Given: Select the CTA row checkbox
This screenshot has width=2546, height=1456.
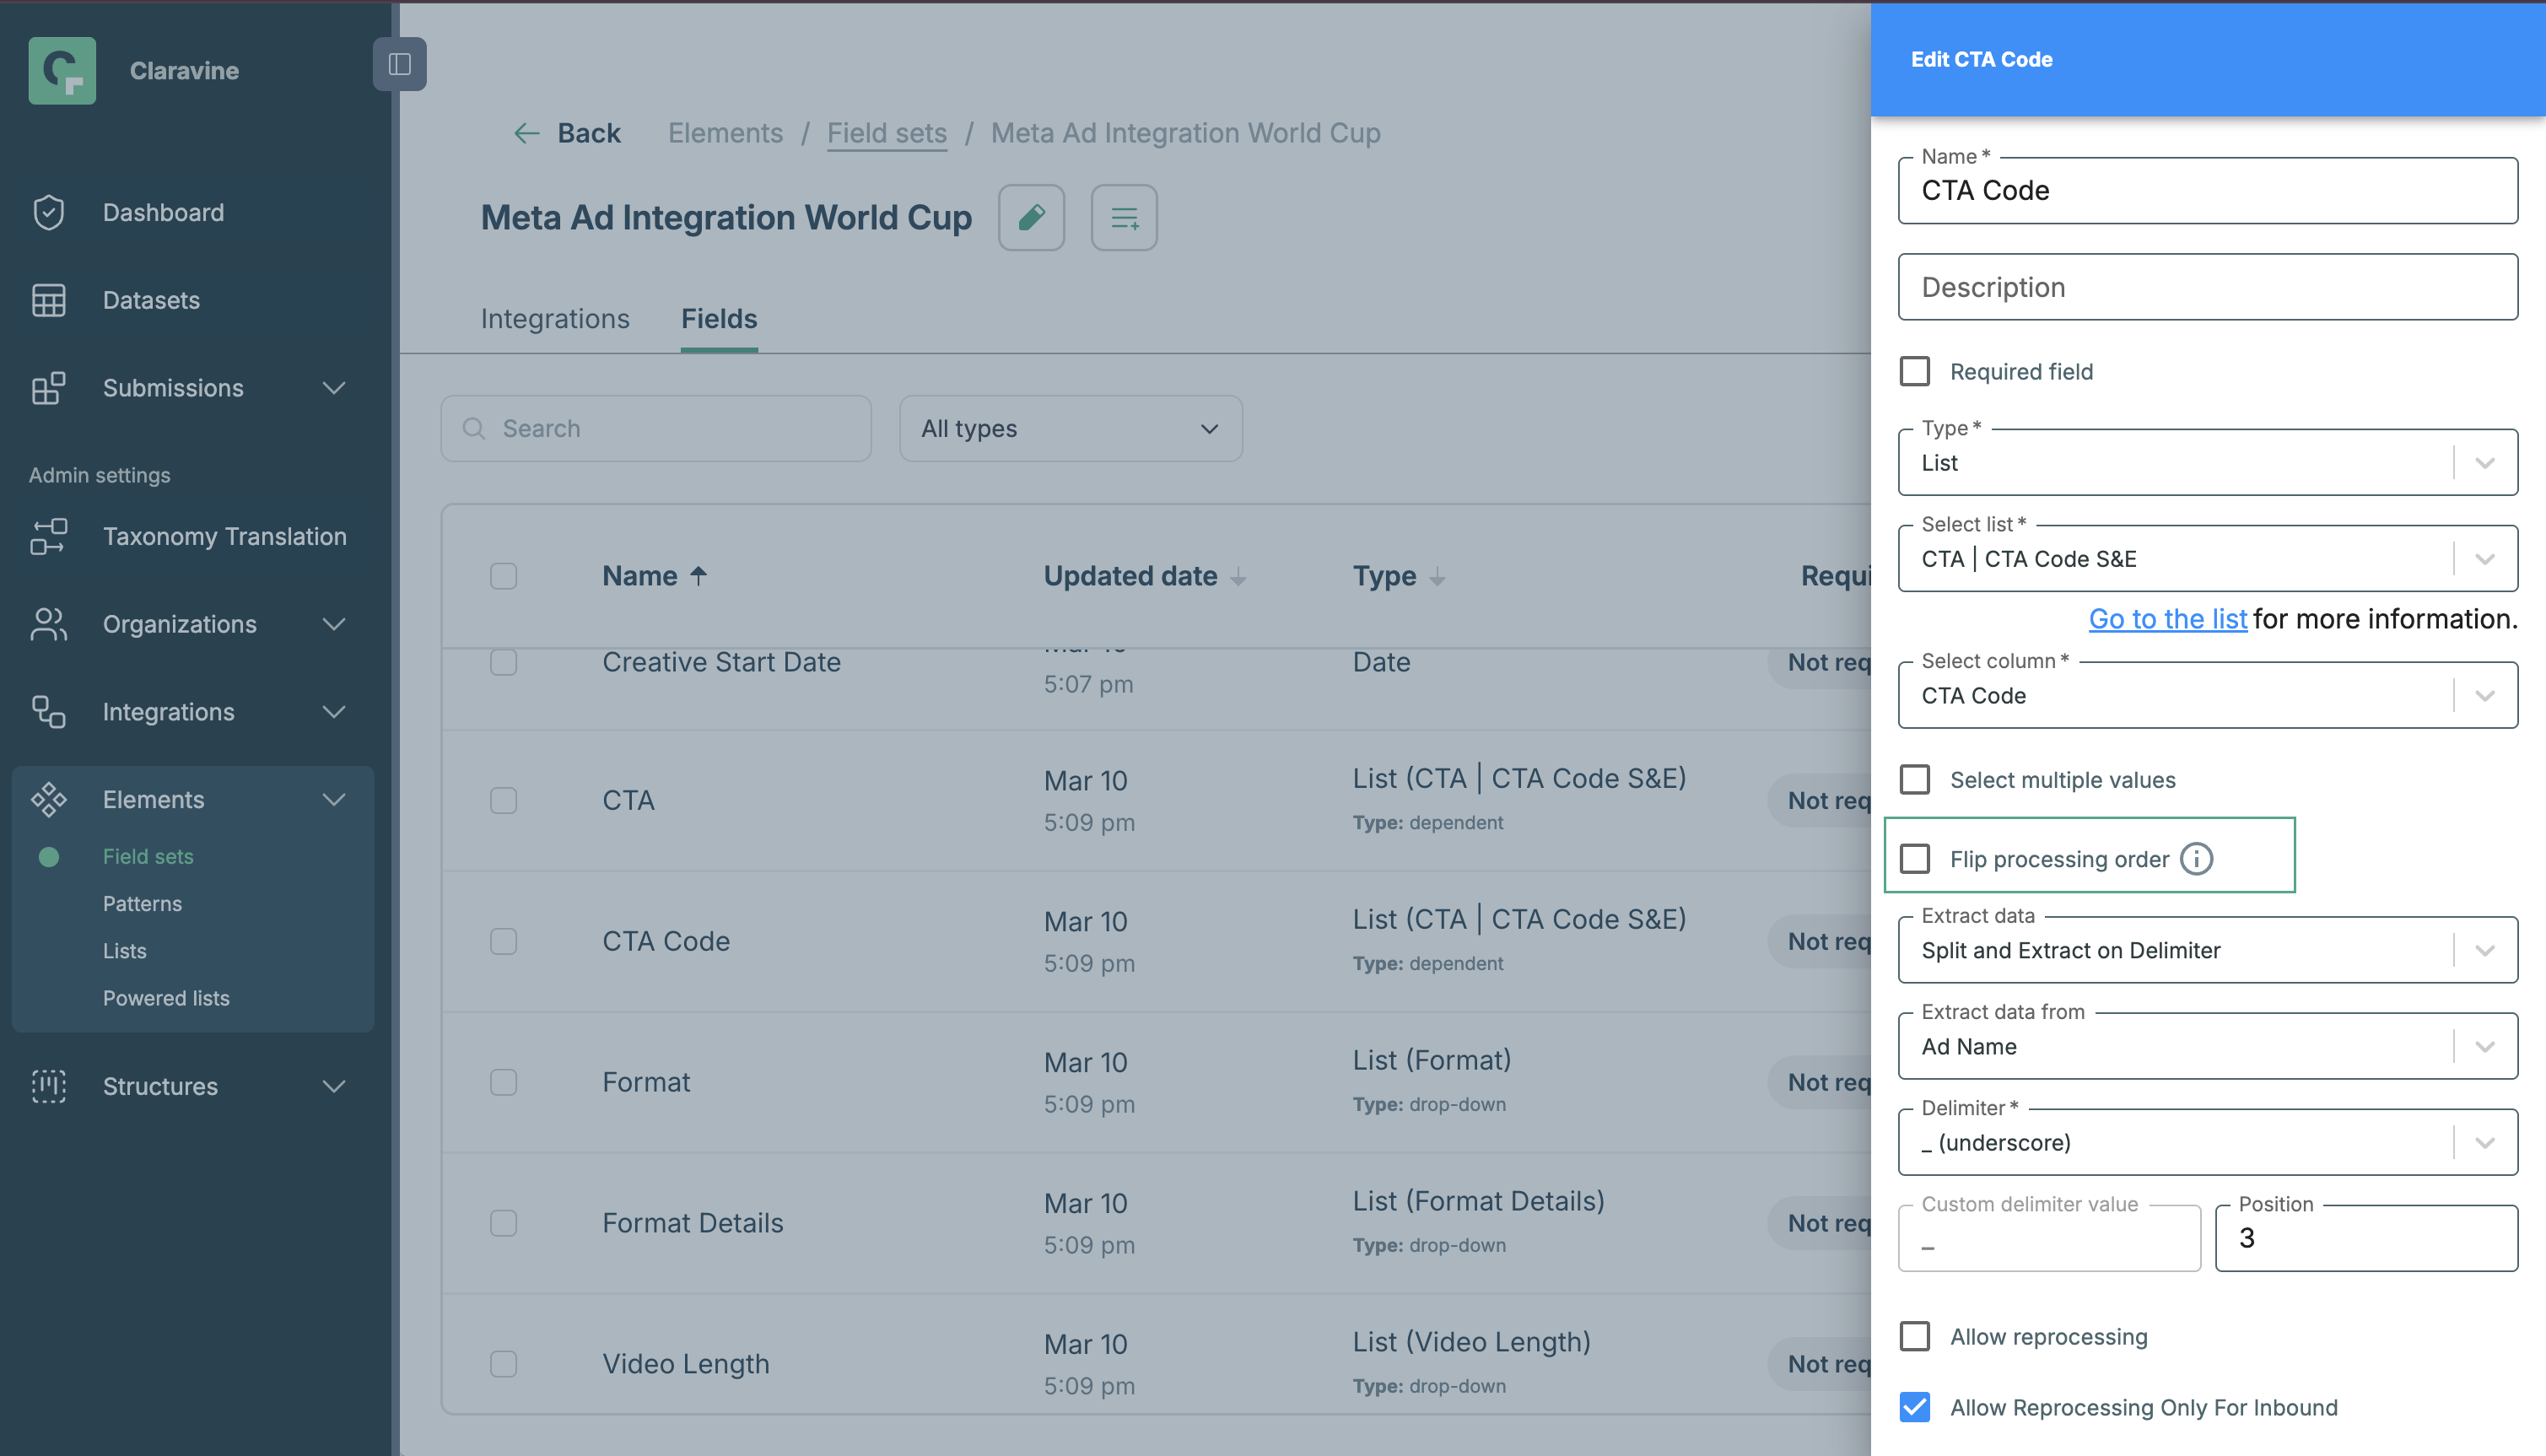Looking at the screenshot, I should coord(503,800).
